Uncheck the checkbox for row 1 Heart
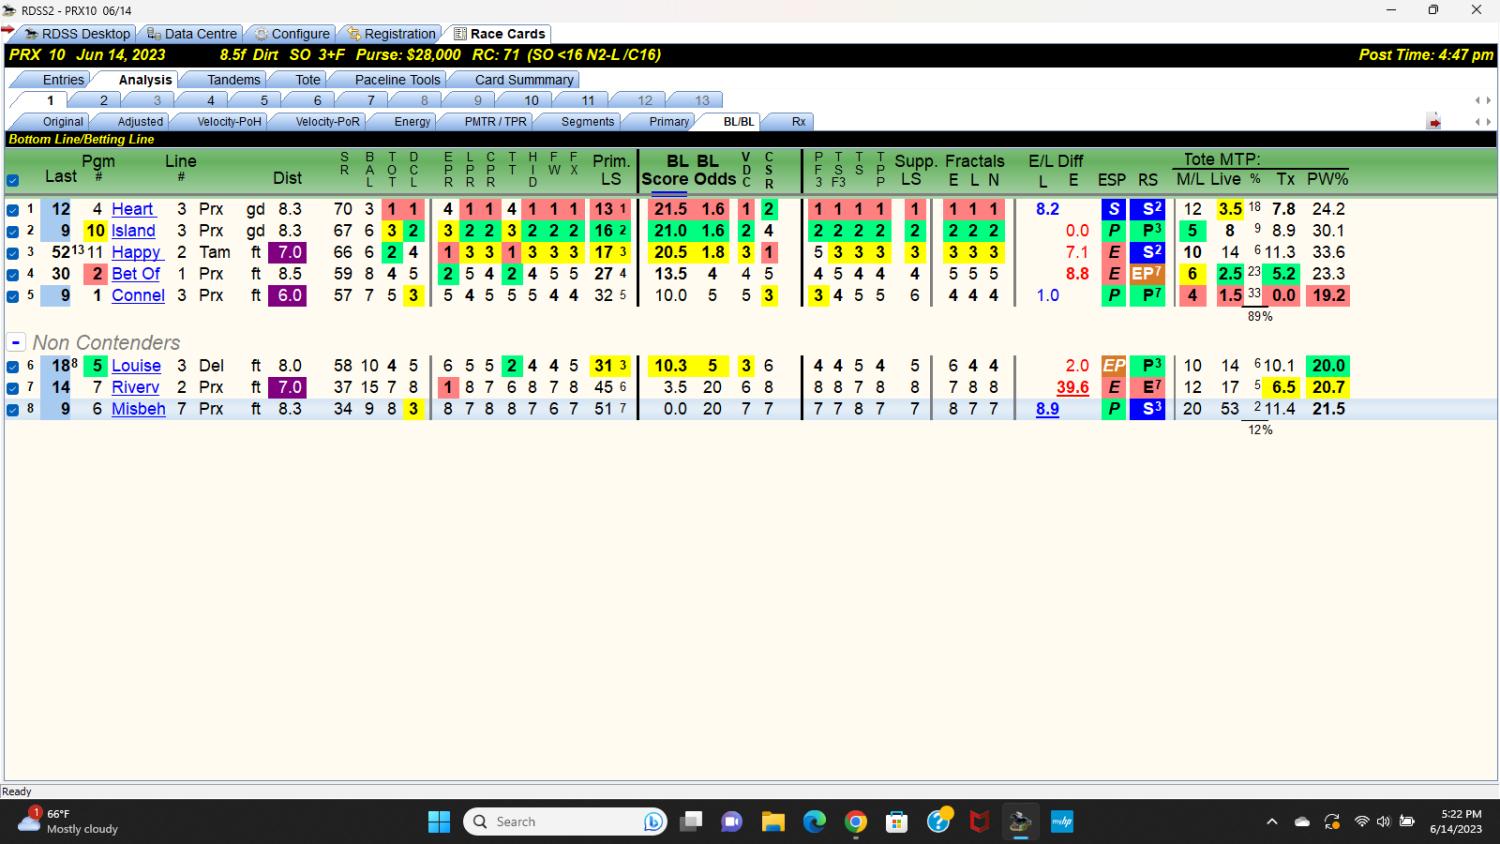Image resolution: width=1500 pixels, height=844 pixels. pos(13,210)
